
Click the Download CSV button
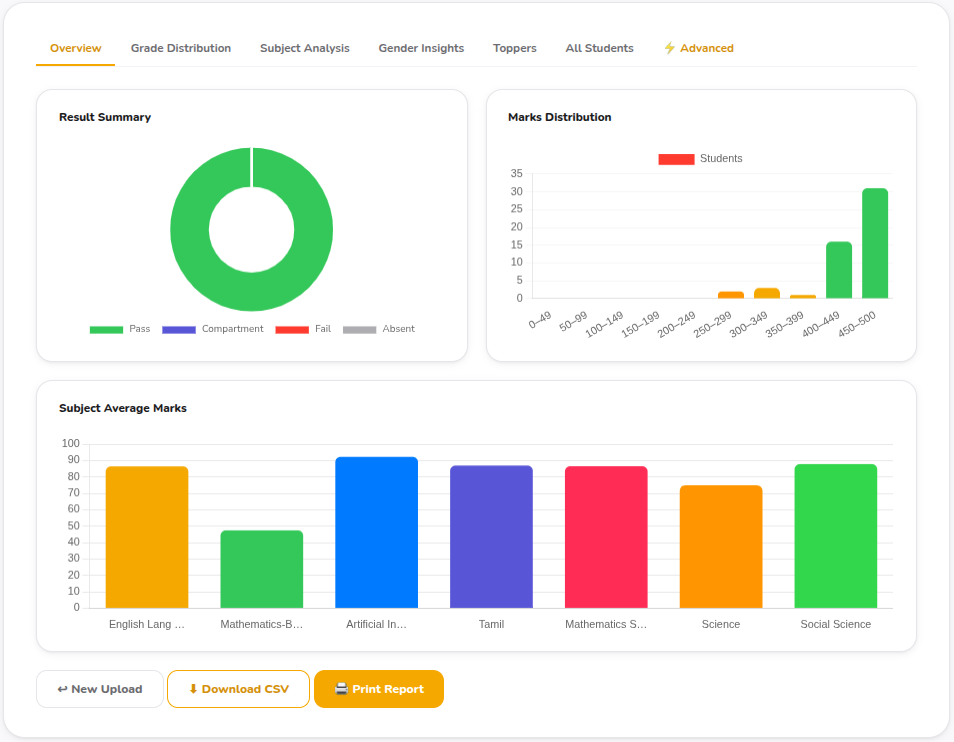(238, 689)
